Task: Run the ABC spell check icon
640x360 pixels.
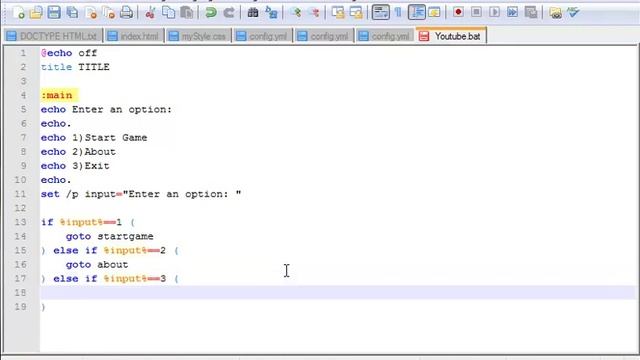Action: (x=573, y=13)
